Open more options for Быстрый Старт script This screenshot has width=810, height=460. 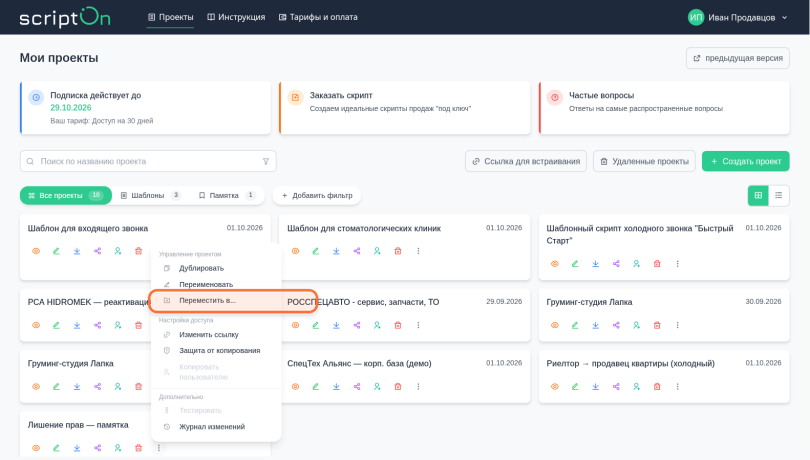click(x=678, y=264)
